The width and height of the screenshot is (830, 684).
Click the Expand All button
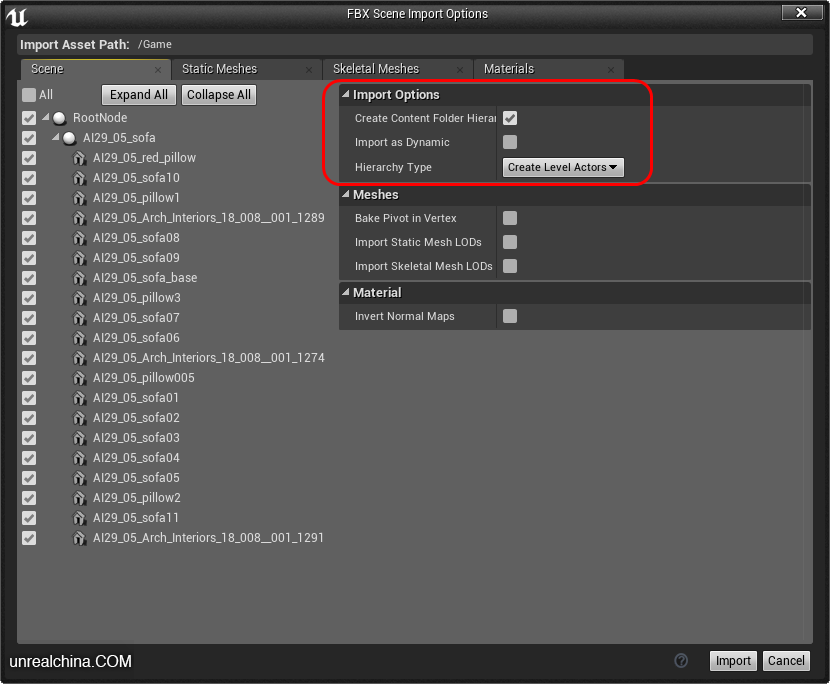pyautogui.click(x=139, y=95)
